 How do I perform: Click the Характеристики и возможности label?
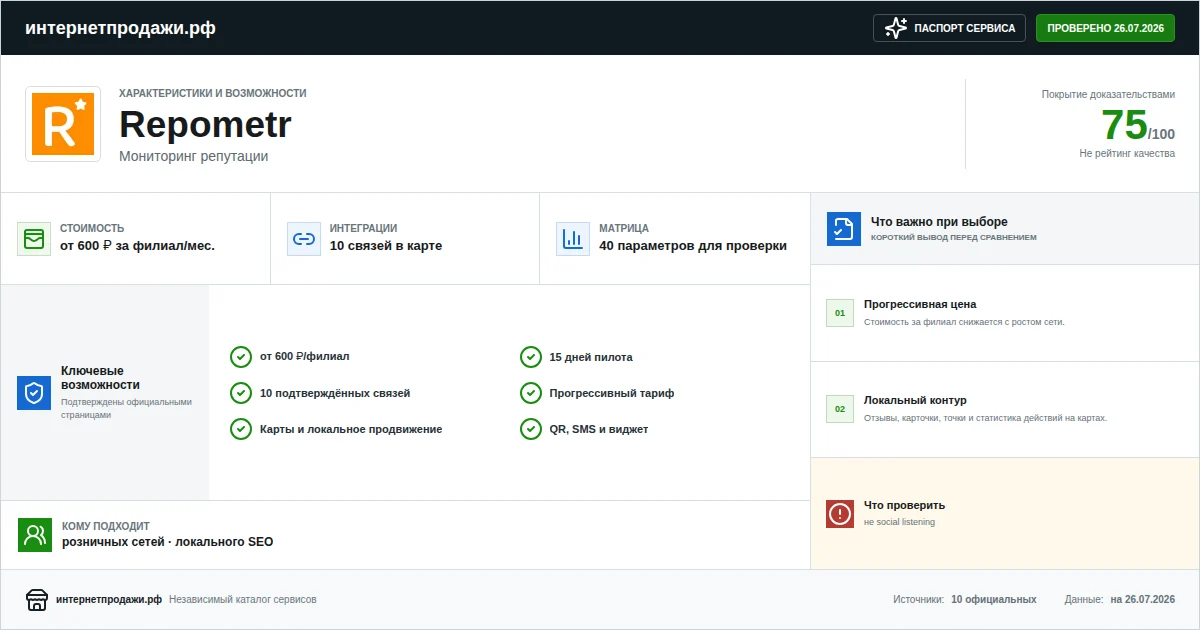click(x=213, y=93)
